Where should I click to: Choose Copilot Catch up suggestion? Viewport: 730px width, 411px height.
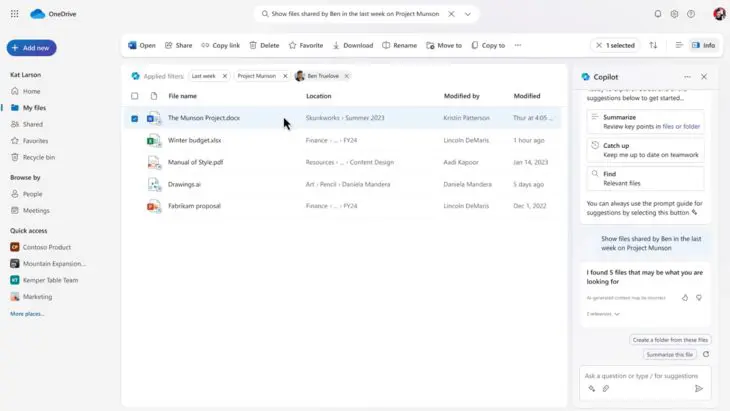click(645, 150)
